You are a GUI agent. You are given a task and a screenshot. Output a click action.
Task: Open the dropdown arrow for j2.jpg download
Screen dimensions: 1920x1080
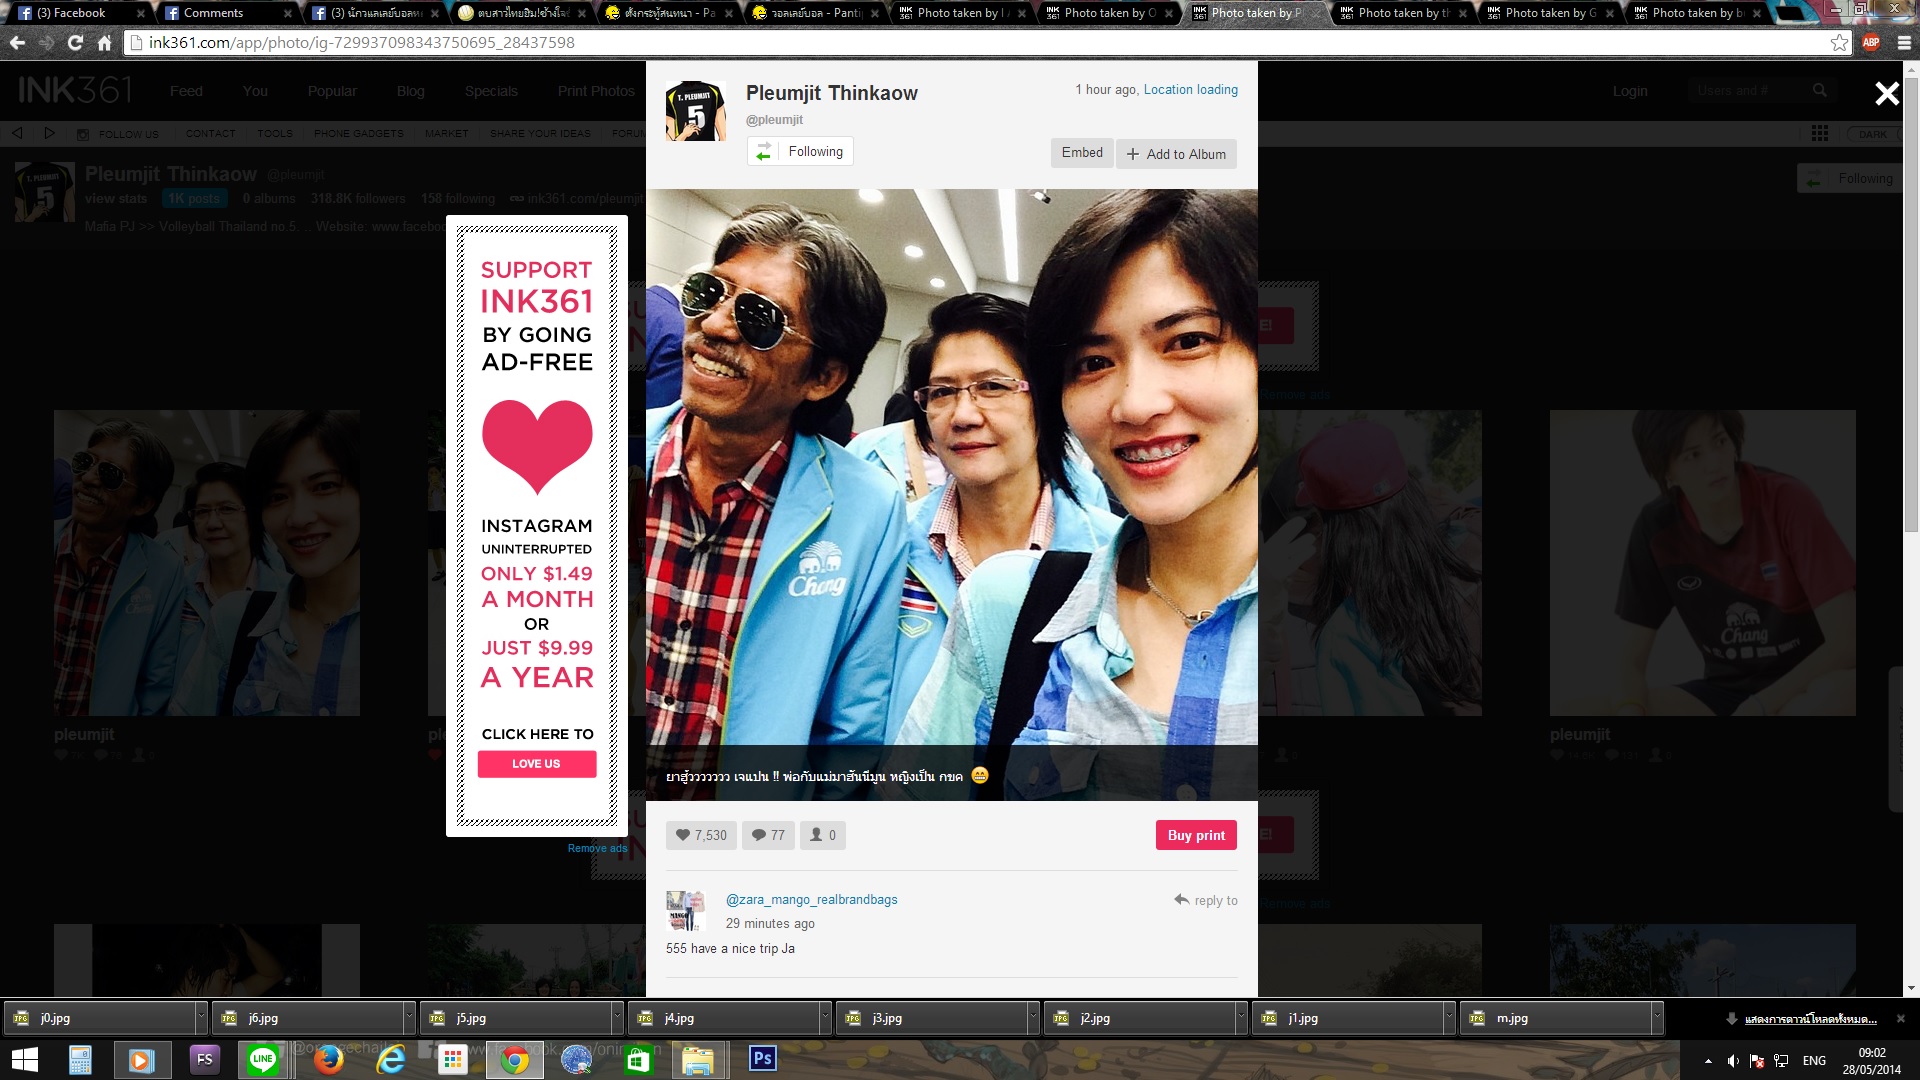point(1241,1018)
